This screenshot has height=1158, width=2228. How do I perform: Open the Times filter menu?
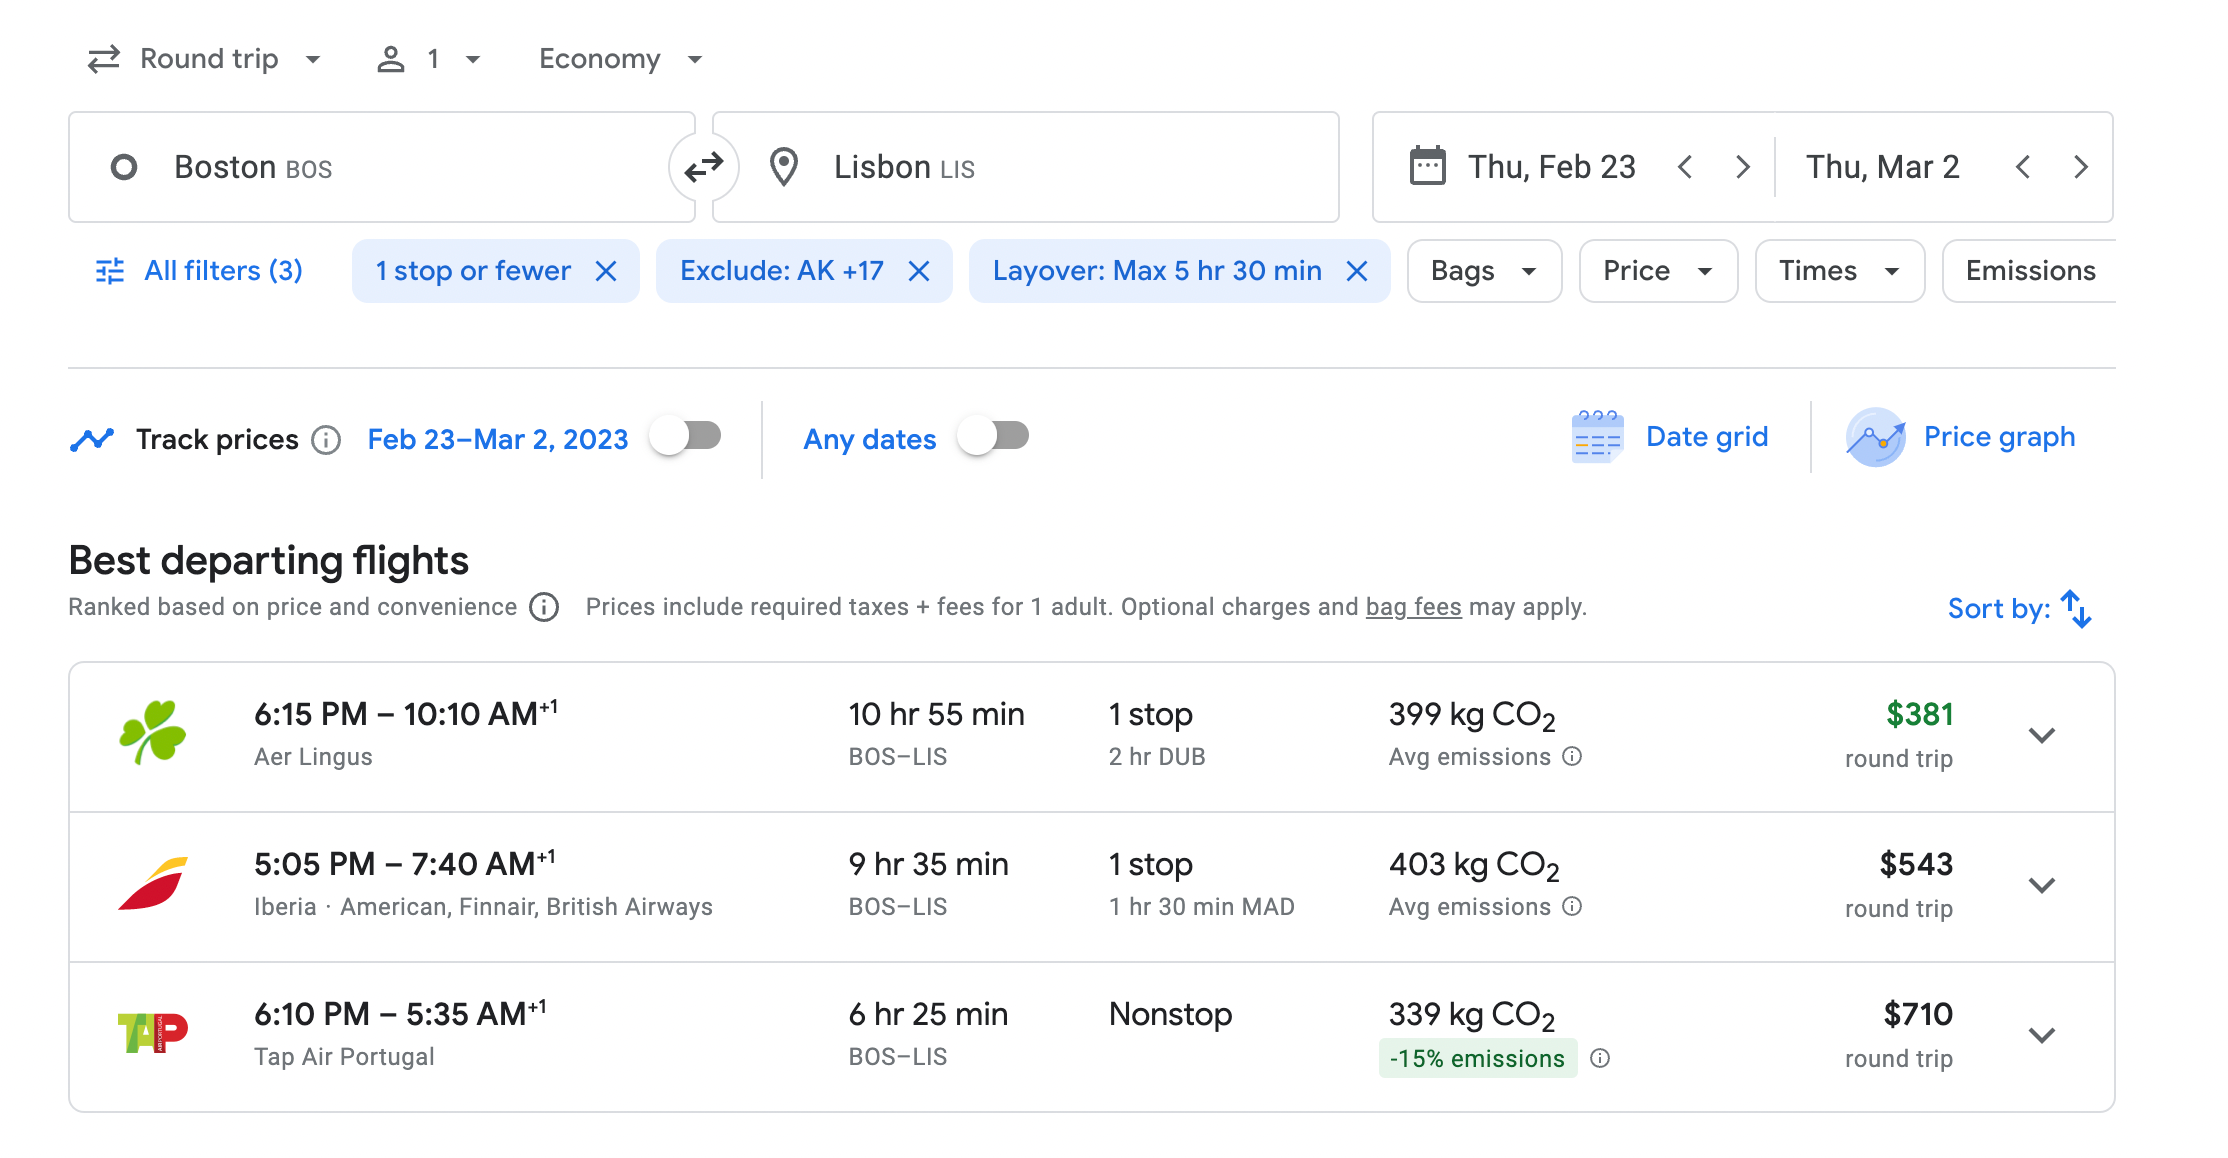click(x=1838, y=271)
